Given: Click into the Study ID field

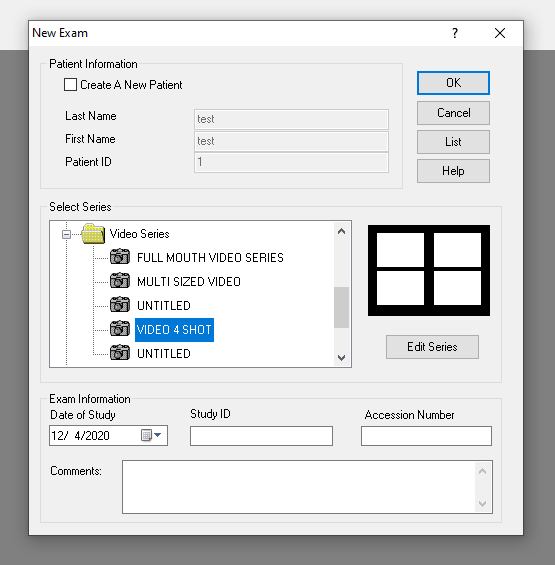Looking at the screenshot, I should tap(261, 436).
